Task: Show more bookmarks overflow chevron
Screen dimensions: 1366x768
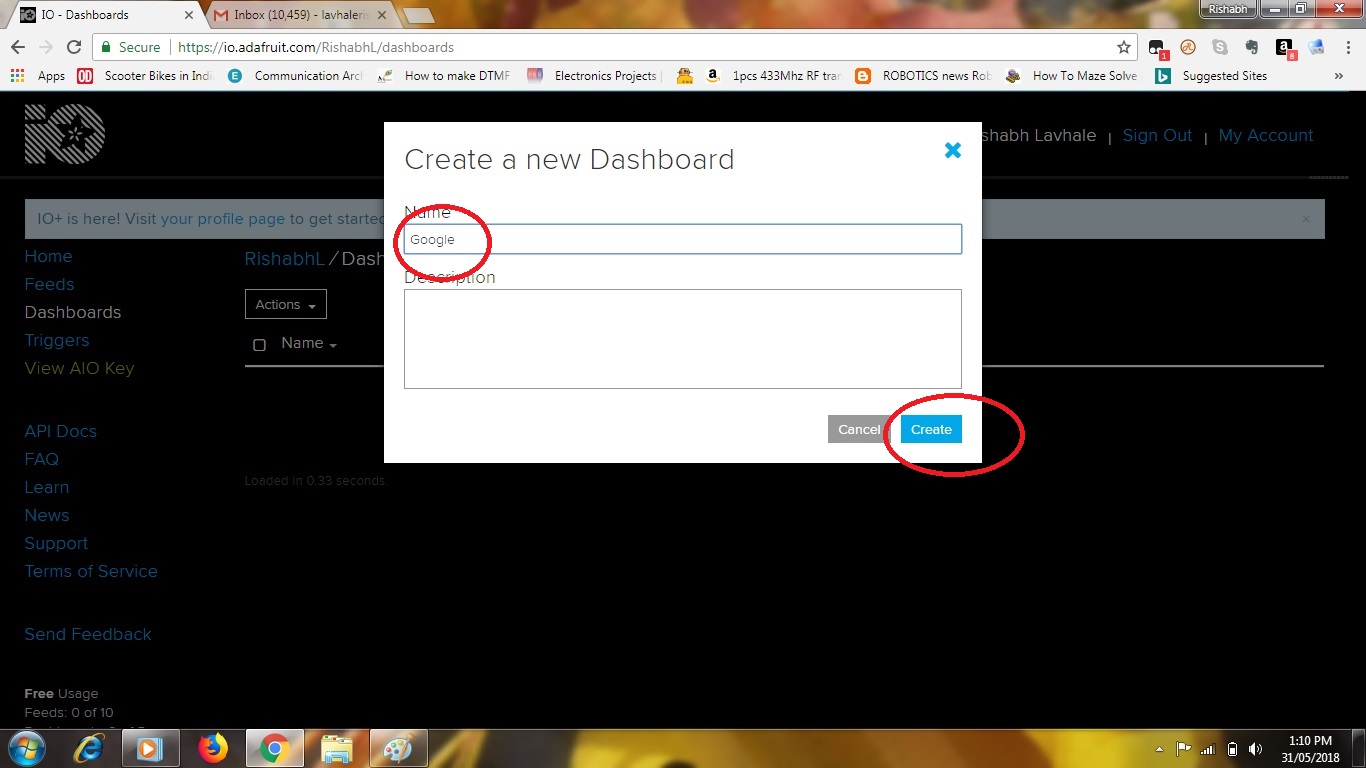Action: (1339, 76)
